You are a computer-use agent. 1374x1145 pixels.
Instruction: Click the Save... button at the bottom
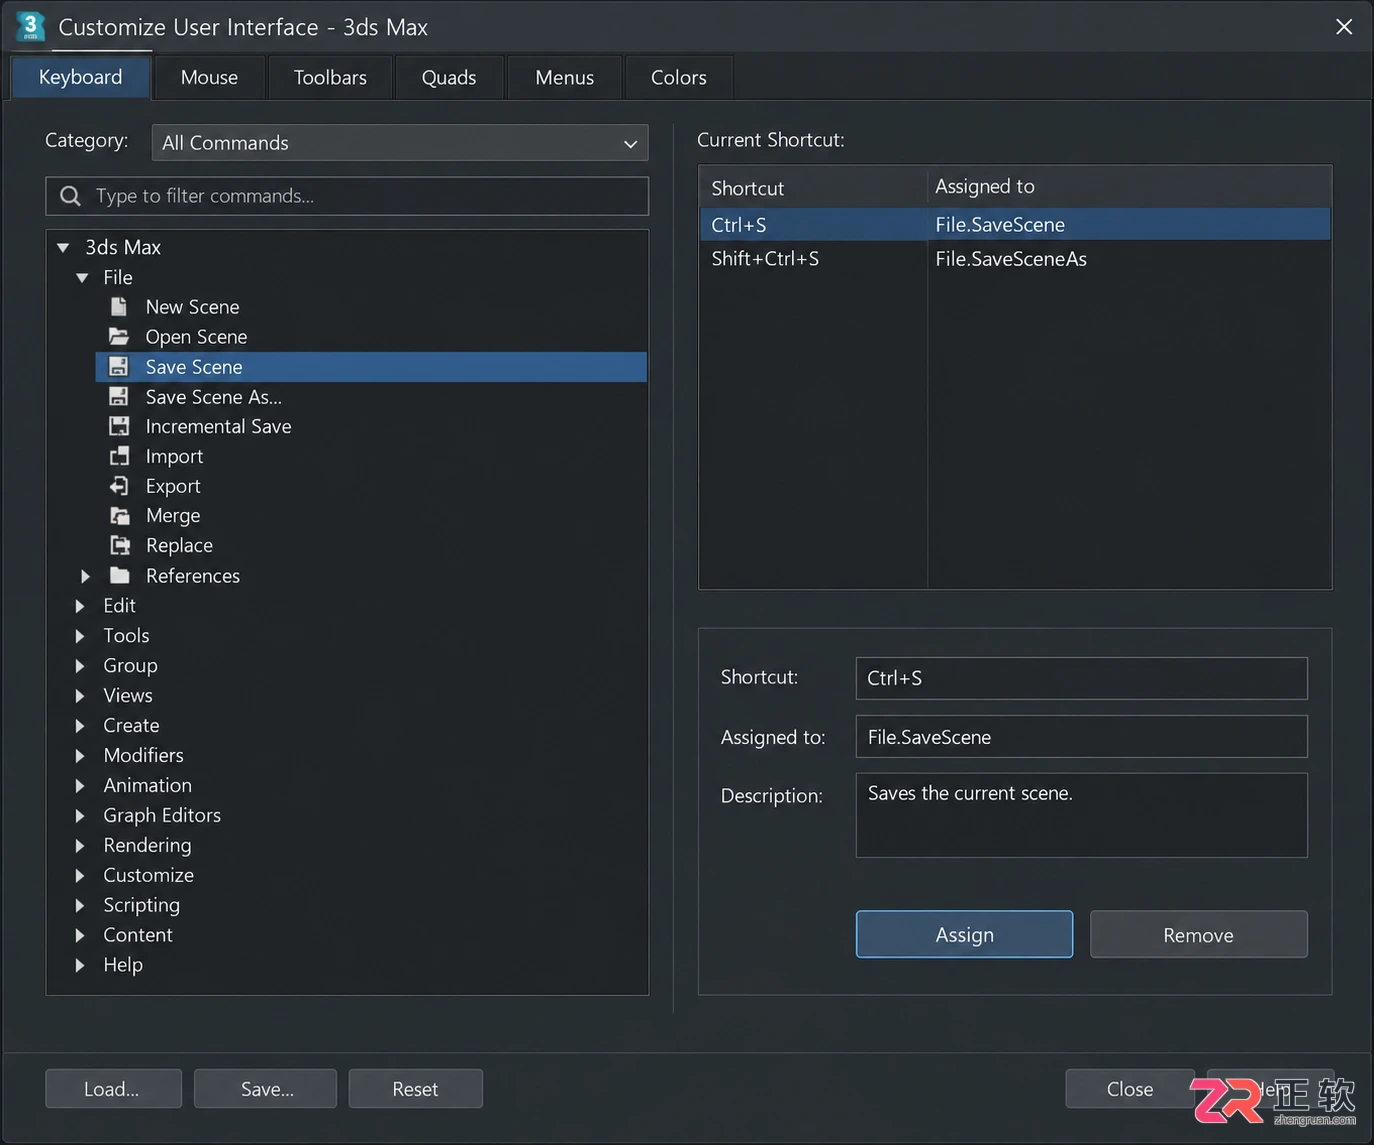[266, 1089]
